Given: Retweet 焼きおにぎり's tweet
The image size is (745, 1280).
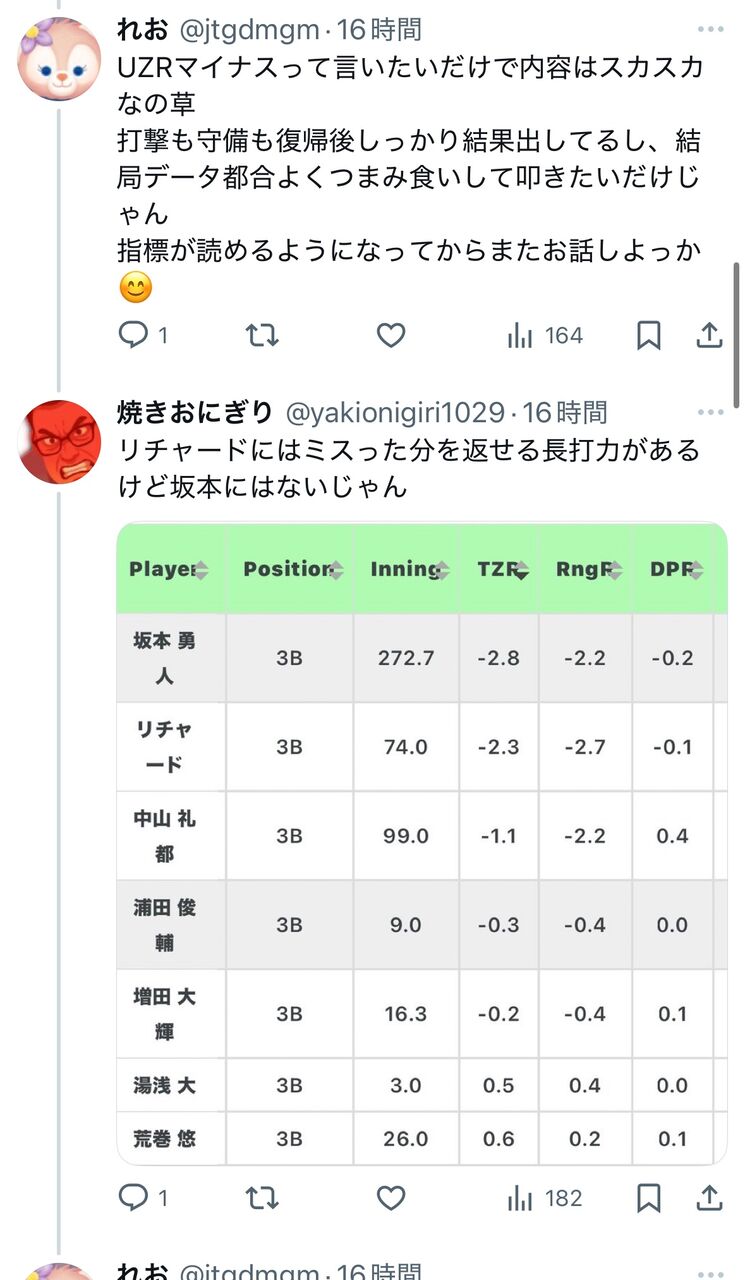Looking at the screenshot, I should (x=262, y=1198).
